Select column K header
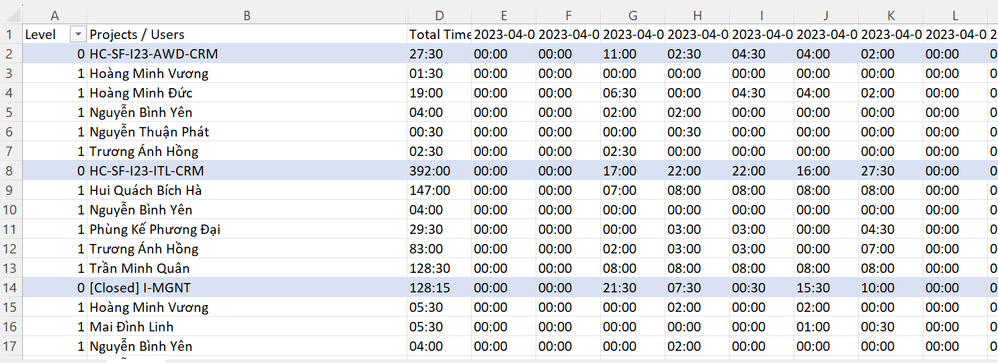Image resolution: width=998 pixels, height=363 pixels. click(891, 14)
